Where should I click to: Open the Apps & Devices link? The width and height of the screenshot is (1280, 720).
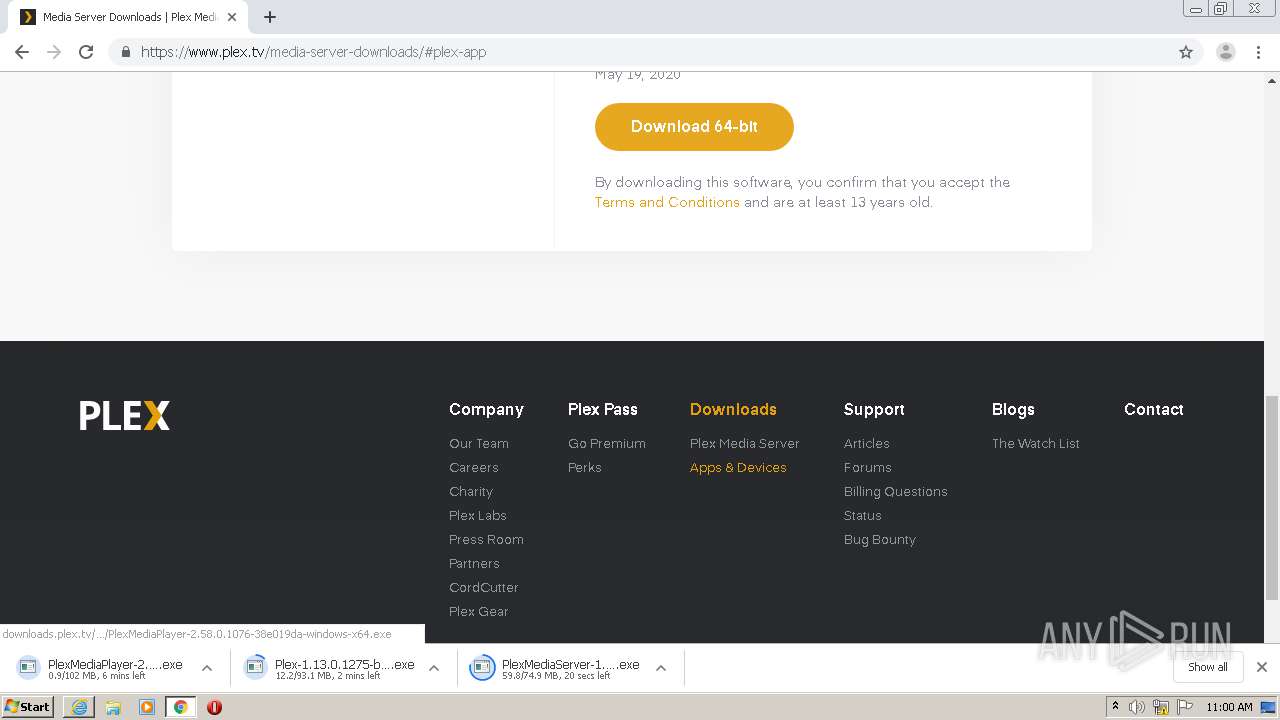click(738, 467)
